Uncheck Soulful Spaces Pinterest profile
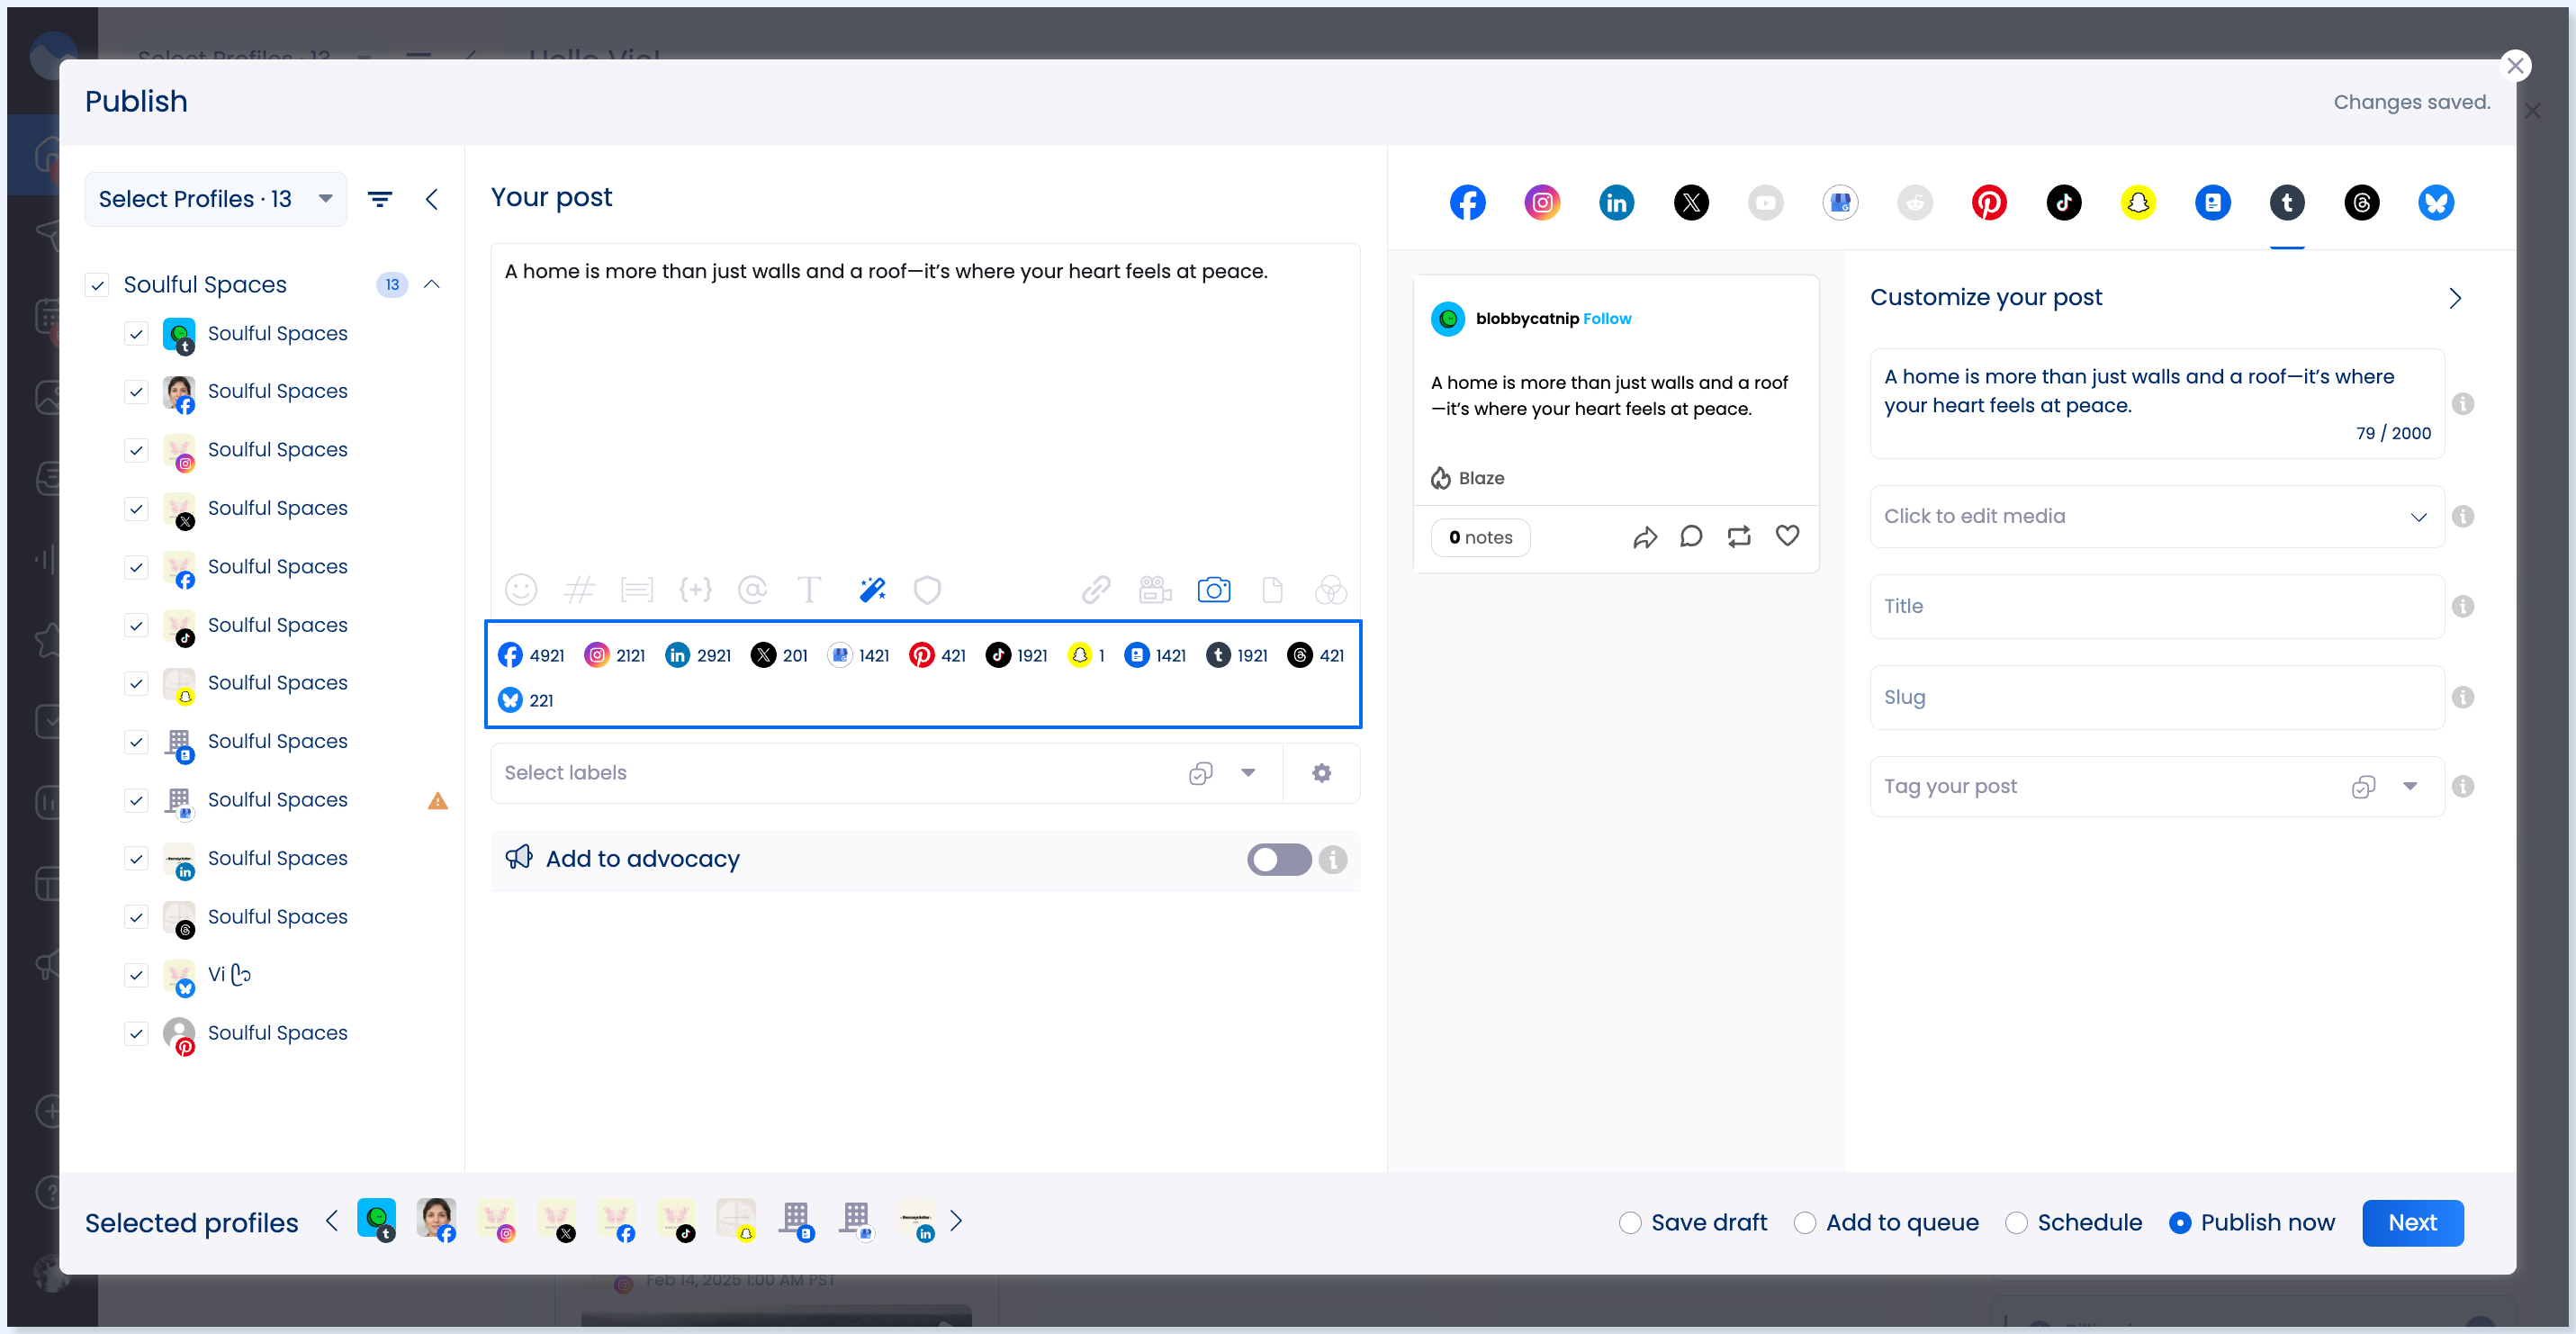Viewport: 2576px width, 1334px height. tap(137, 1033)
